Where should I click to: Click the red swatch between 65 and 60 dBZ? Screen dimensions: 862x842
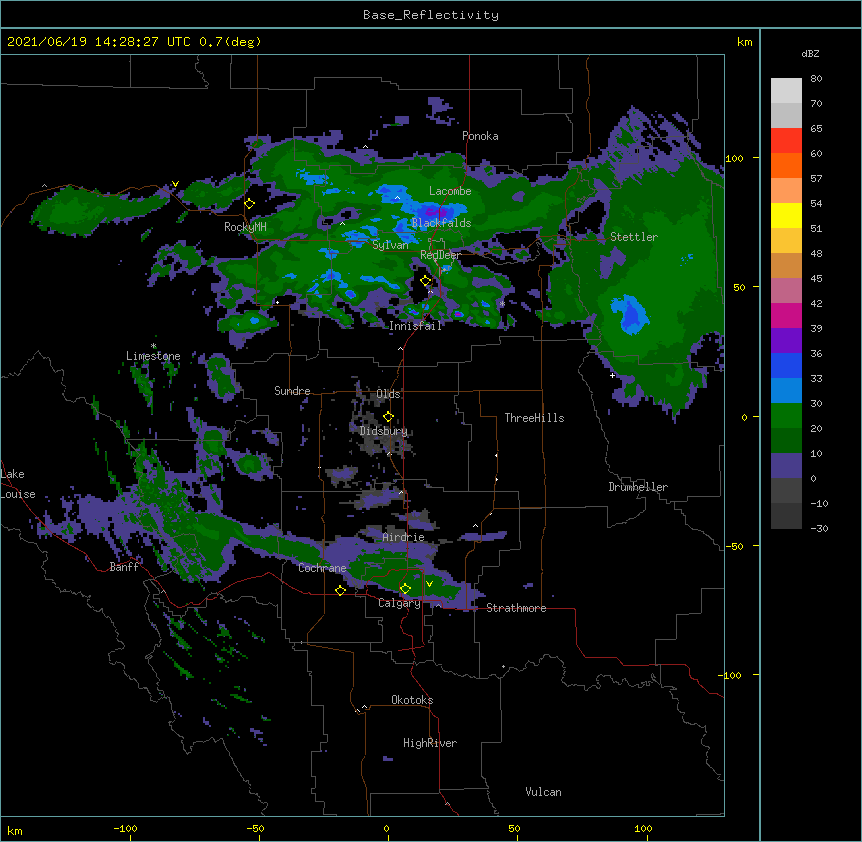(786, 141)
